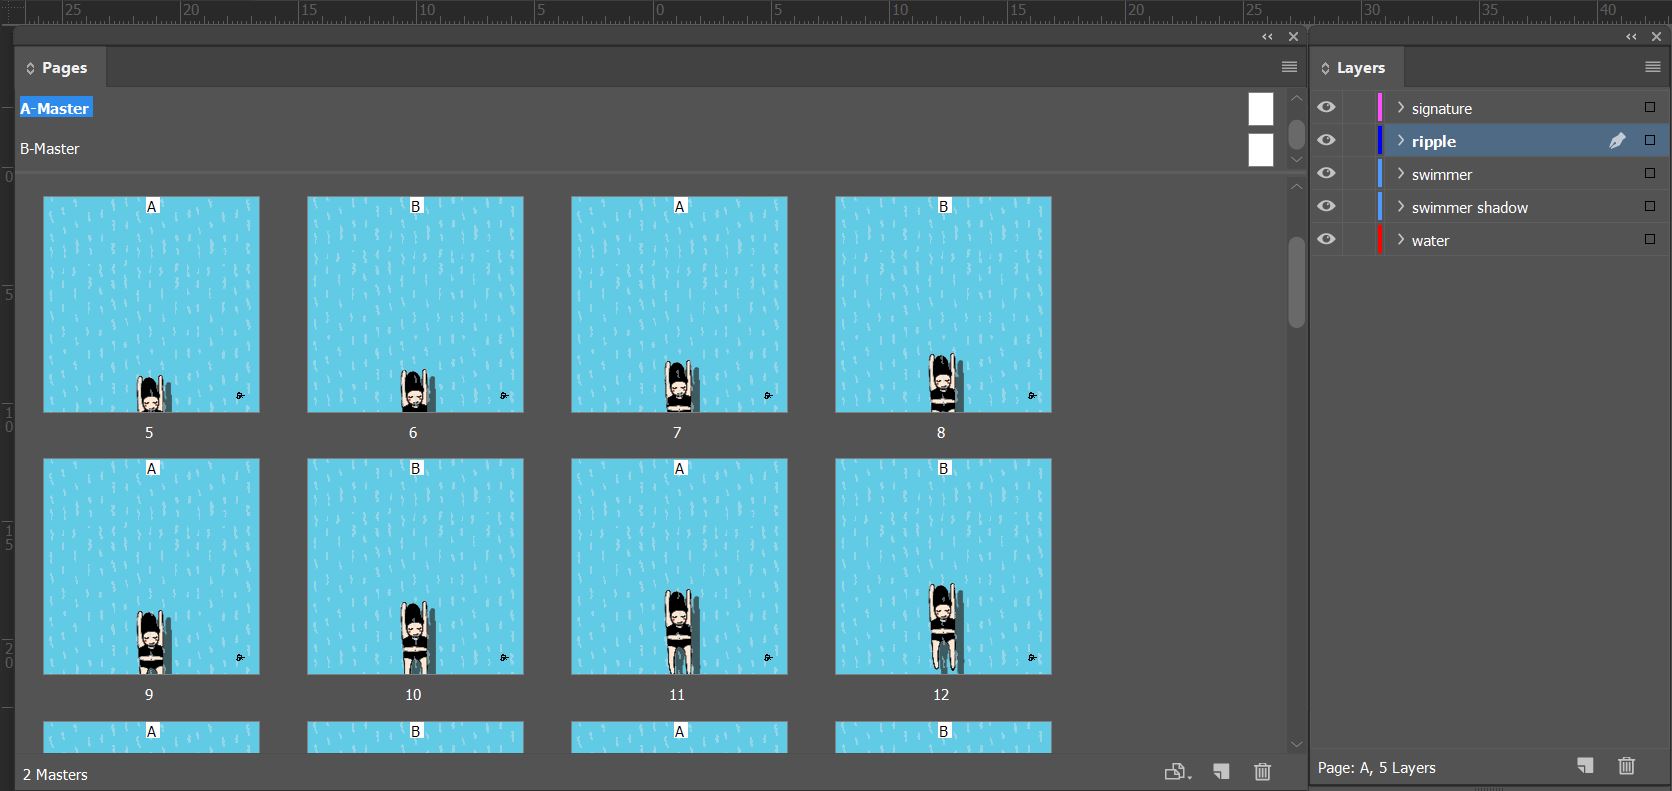The image size is (1672, 791).
Task: Select the swimmer layer name
Action: click(1441, 174)
